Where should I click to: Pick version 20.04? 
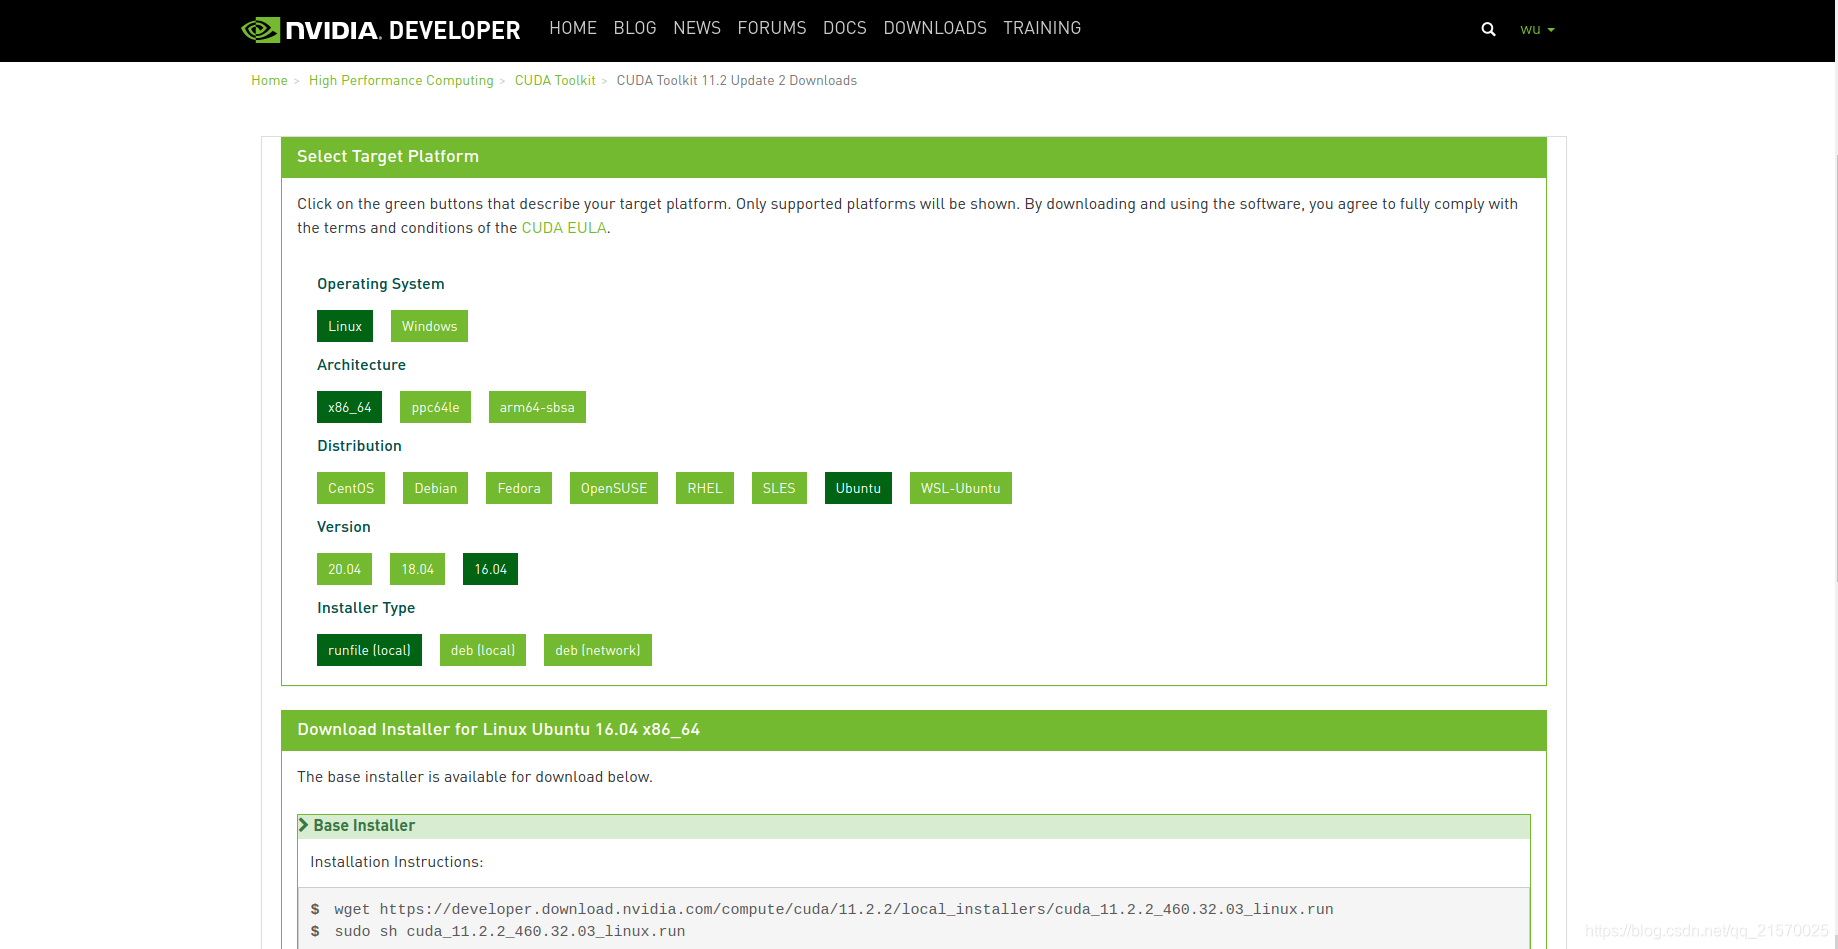click(344, 569)
